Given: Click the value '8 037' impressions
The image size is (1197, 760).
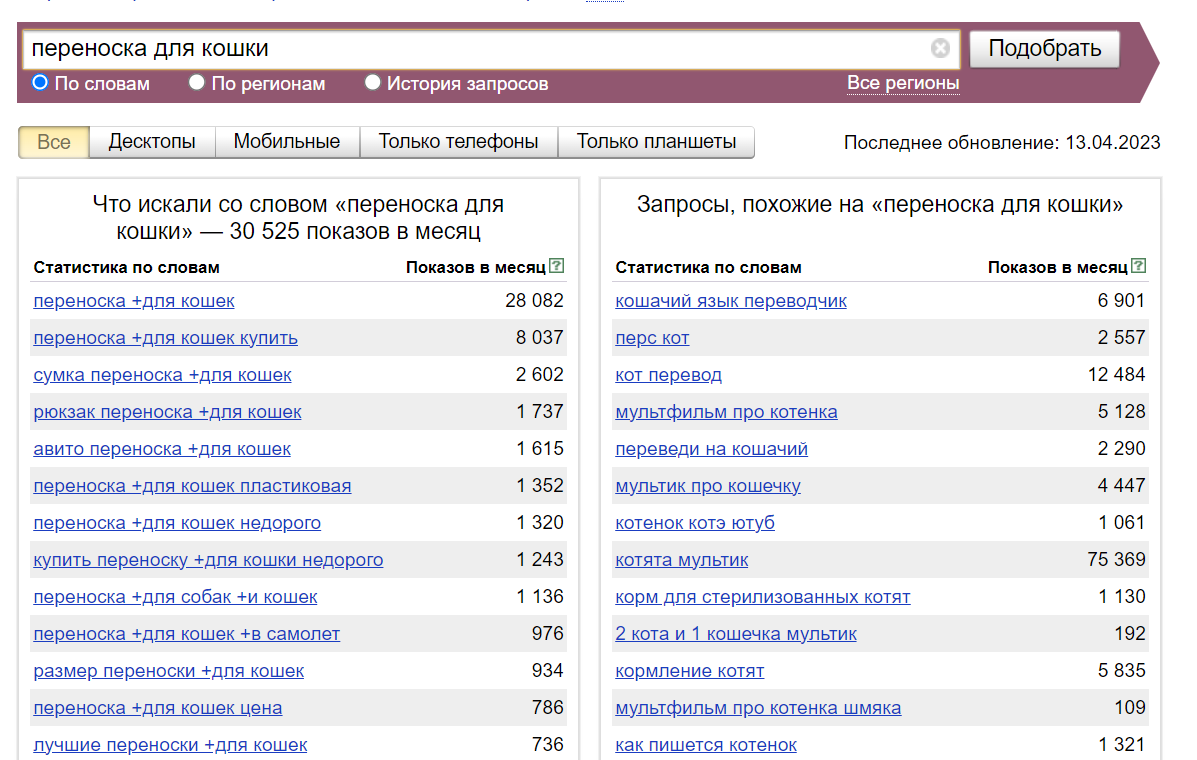Looking at the screenshot, I should coord(539,337).
